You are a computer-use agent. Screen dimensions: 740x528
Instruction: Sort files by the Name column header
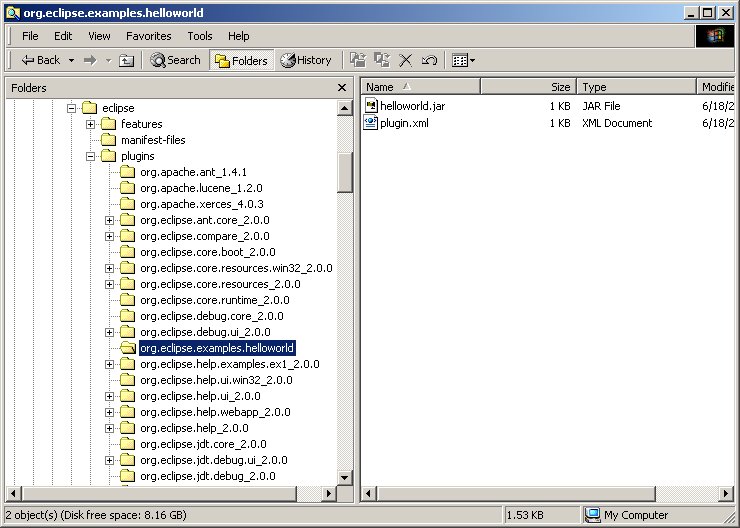point(420,87)
